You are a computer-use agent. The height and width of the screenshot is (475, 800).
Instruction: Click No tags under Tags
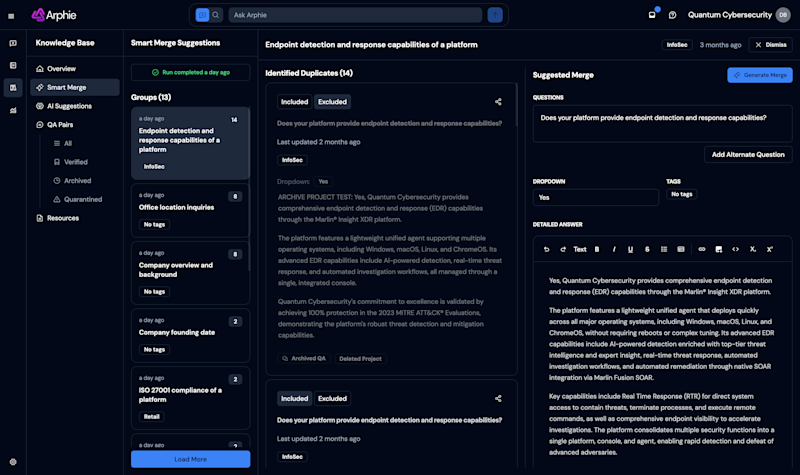682,194
